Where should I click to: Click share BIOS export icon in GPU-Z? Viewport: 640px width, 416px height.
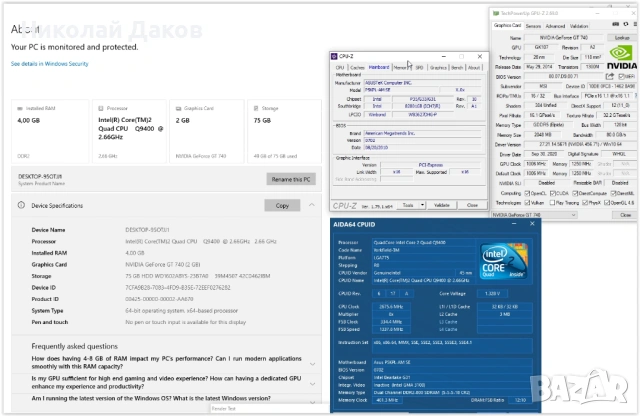pos(610,76)
